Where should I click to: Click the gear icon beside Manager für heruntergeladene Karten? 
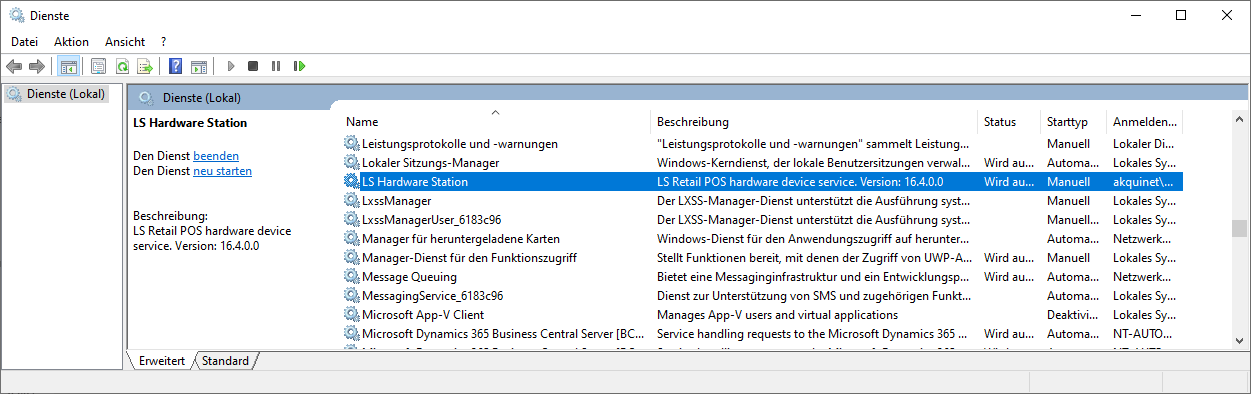[x=351, y=239]
